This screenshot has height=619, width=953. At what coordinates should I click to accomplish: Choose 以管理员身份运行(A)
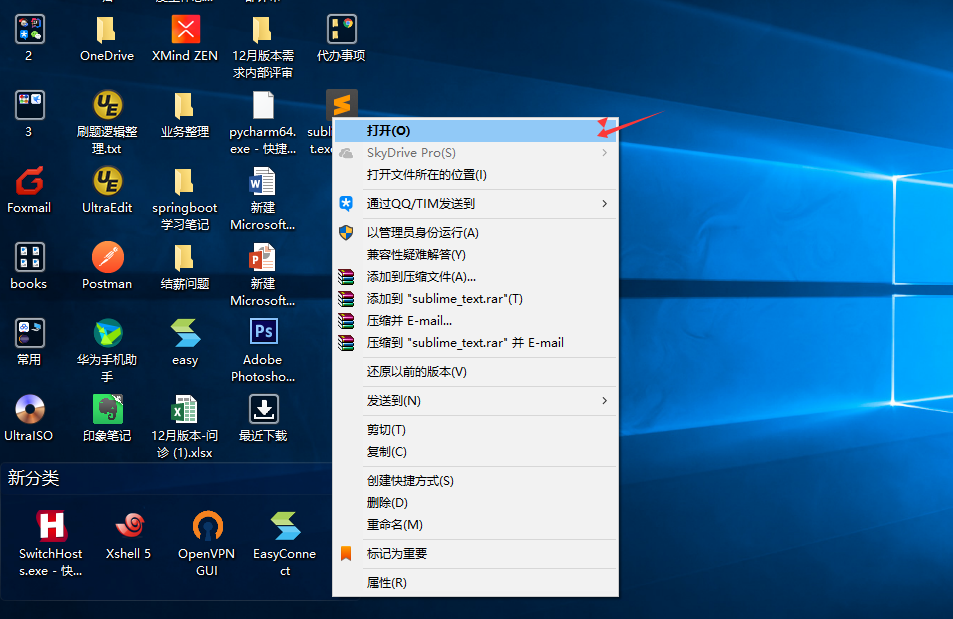point(475,233)
